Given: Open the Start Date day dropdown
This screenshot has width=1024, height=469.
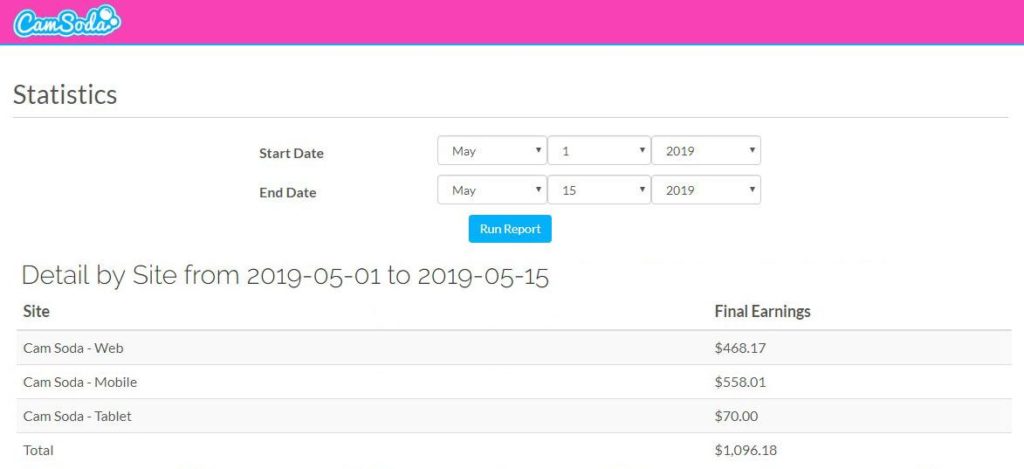Looking at the screenshot, I should point(599,150).
